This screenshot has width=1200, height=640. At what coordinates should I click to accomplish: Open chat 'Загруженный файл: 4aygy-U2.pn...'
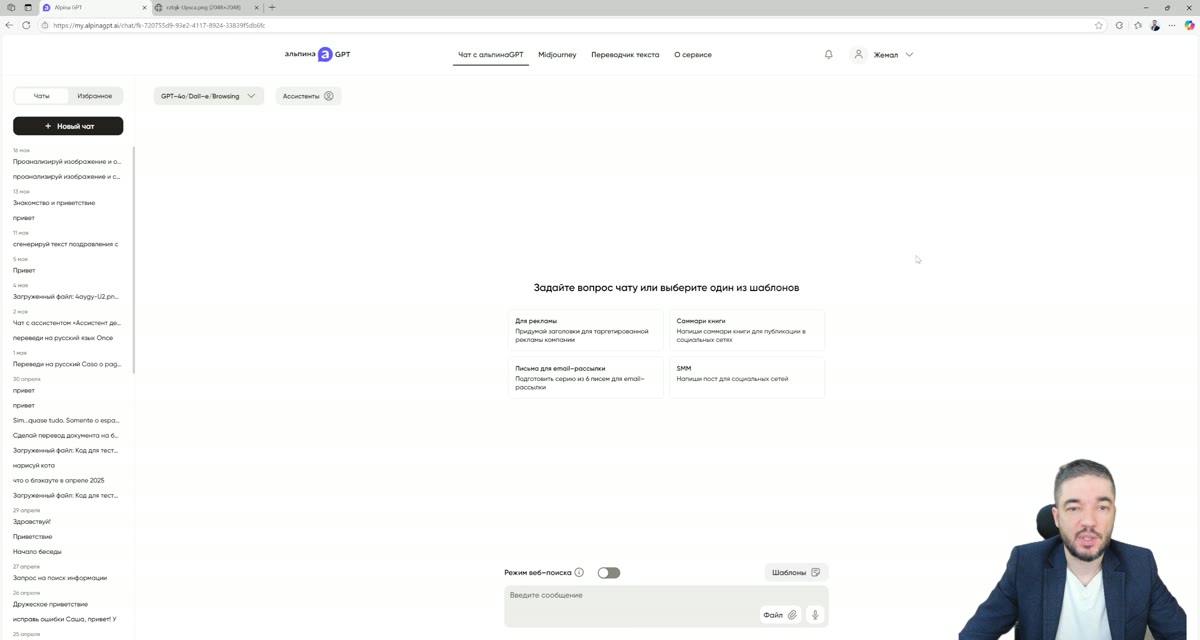click(x=66, y=297)
